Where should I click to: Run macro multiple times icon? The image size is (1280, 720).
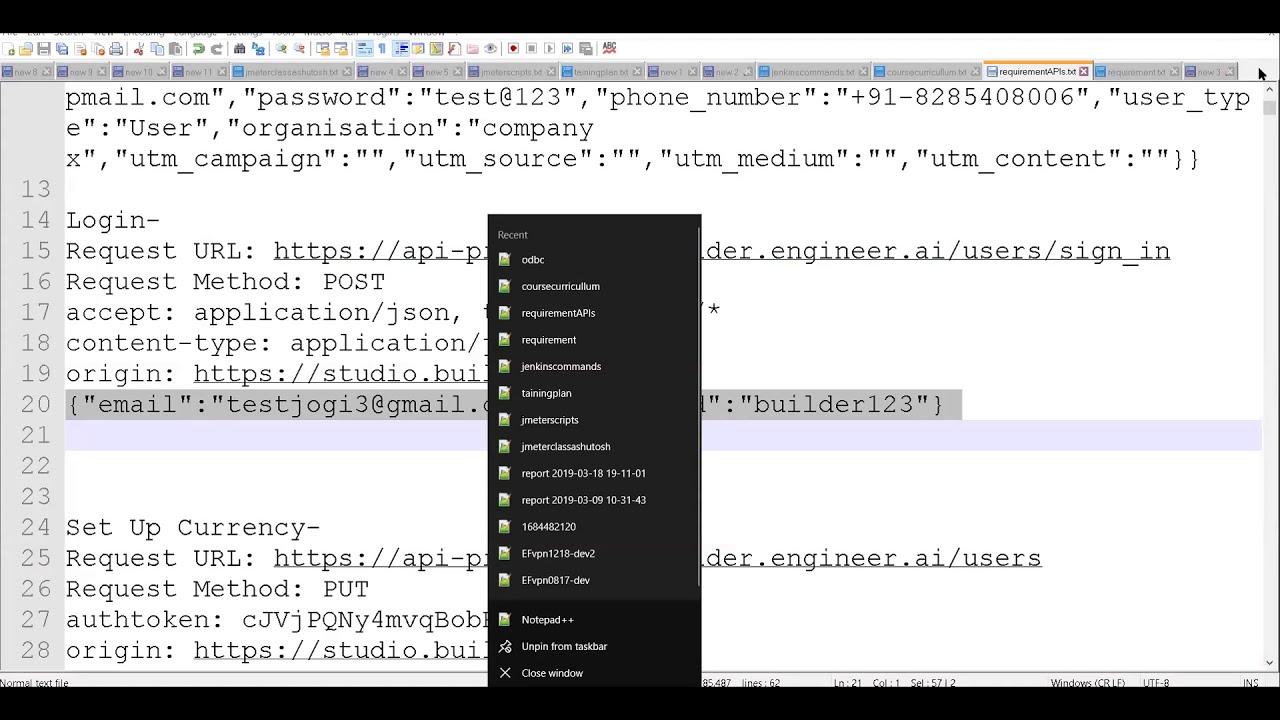[x=567, y=48]
